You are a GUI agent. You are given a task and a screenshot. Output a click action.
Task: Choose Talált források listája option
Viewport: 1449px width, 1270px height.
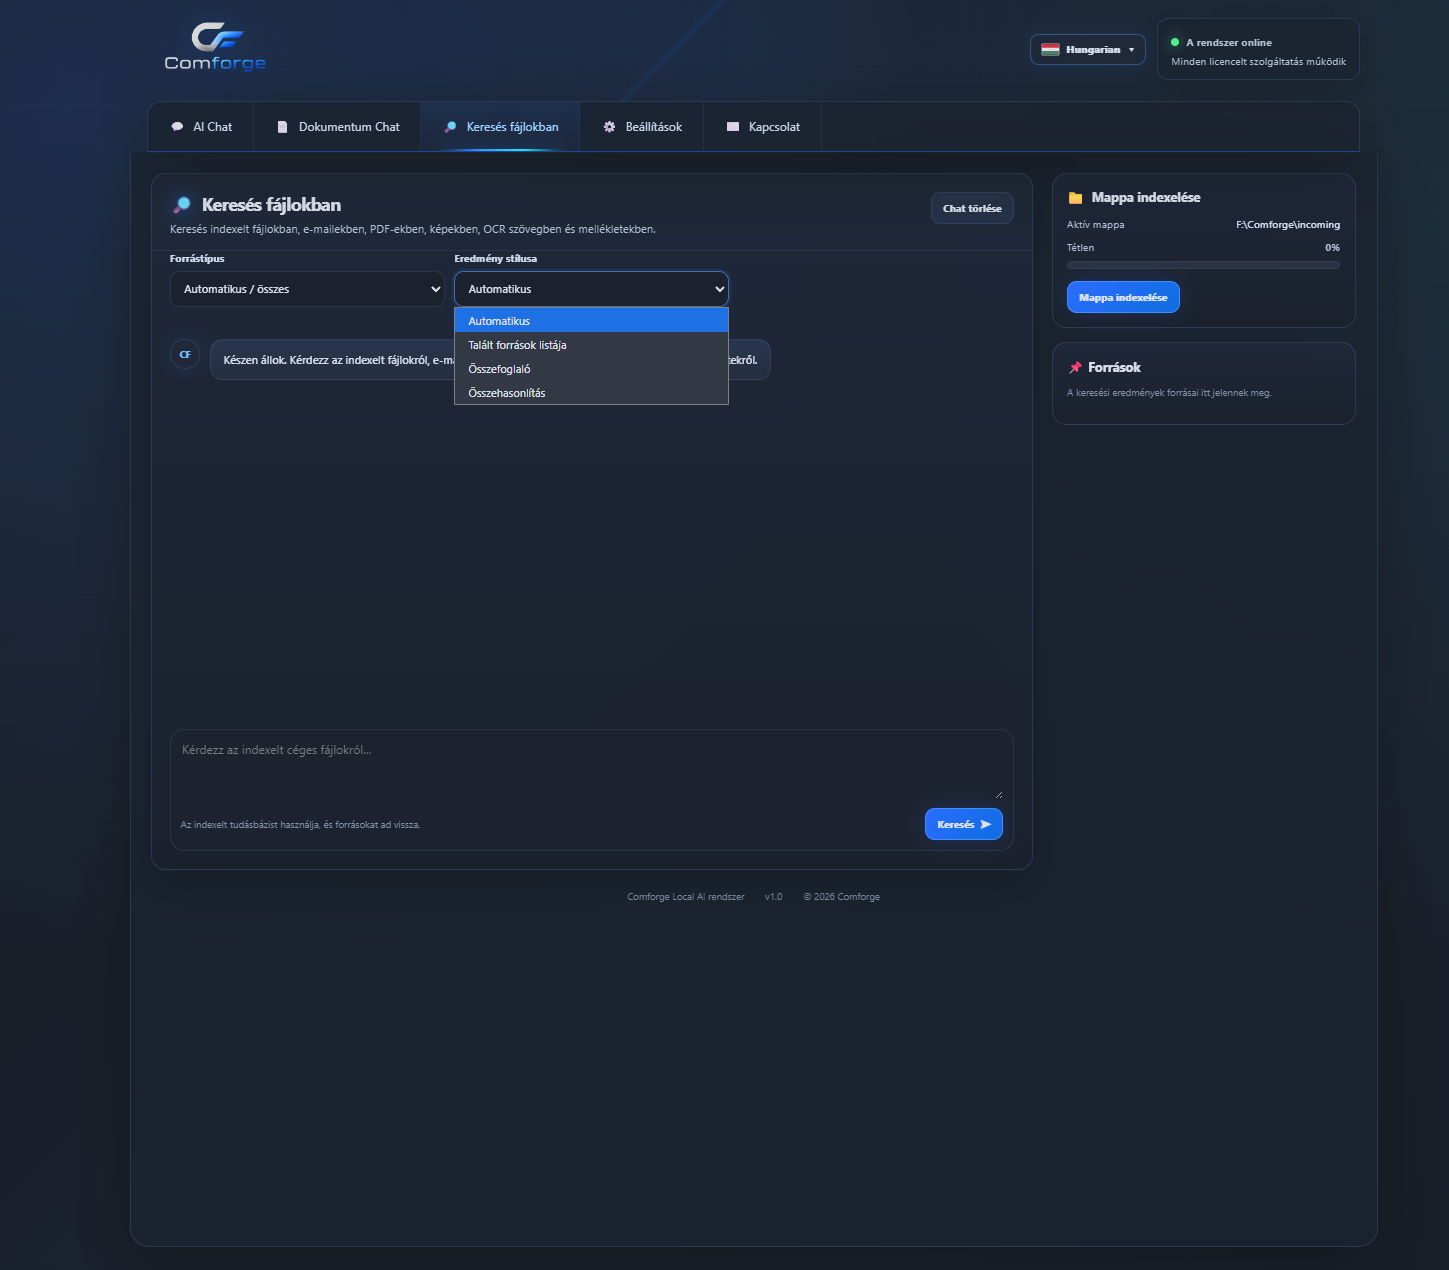pyautogui.click(x=591, y=345)
